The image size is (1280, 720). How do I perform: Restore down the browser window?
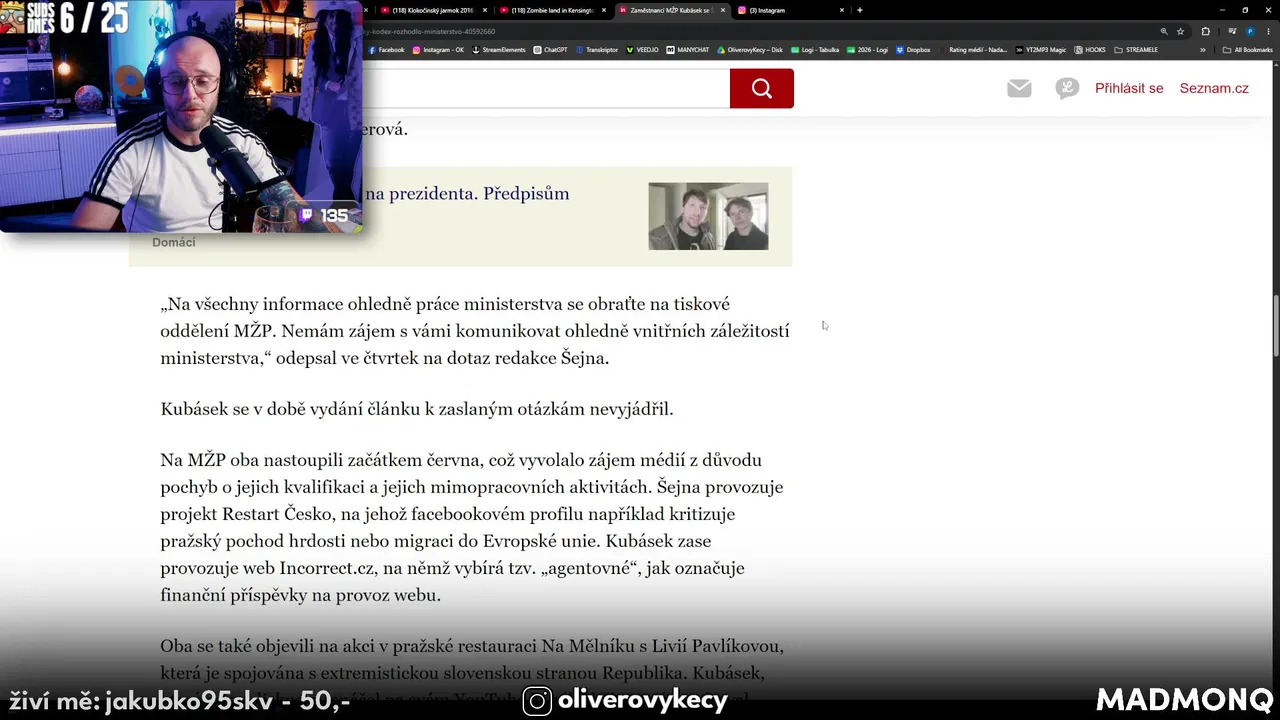[1245, 10]
